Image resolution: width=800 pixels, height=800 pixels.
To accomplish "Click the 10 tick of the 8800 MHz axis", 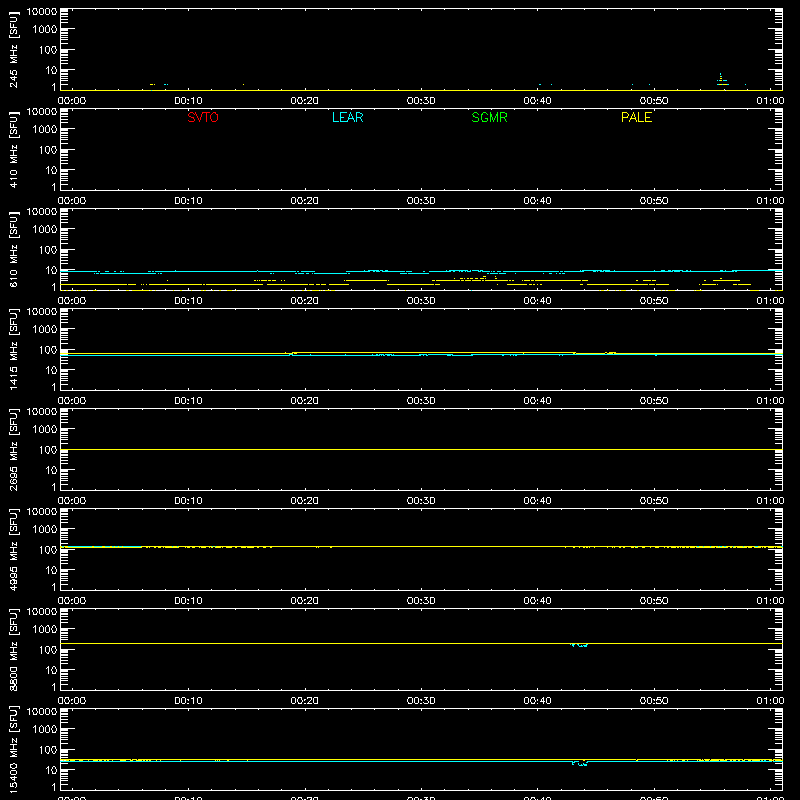I will point(51,670).
